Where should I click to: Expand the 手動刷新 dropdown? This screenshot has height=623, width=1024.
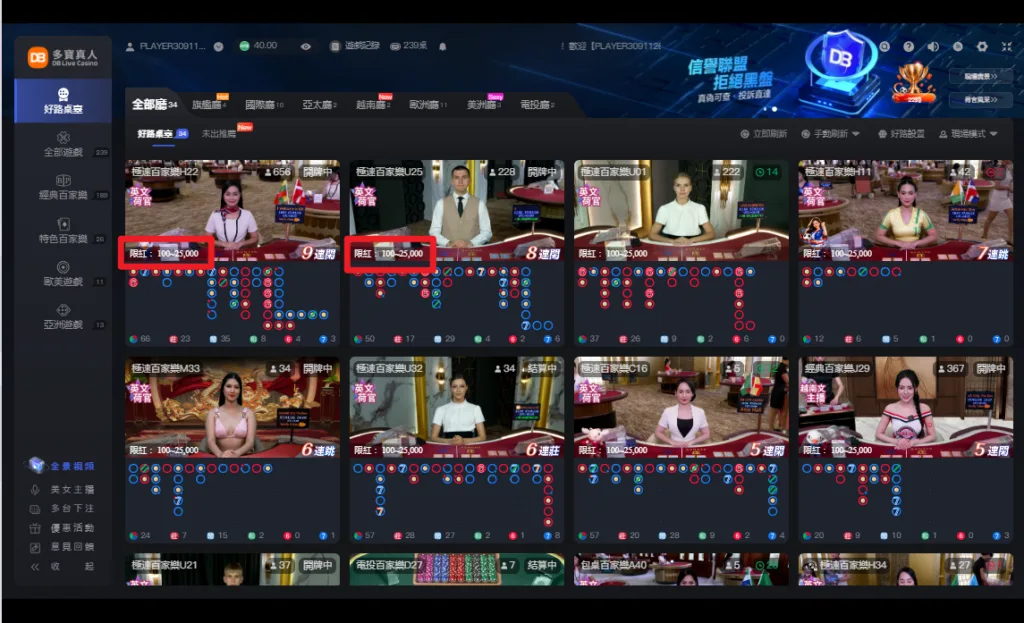(830, 134)
